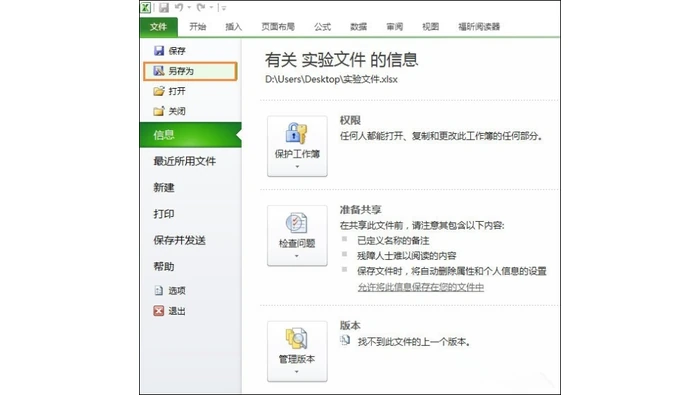Screen dimensions: 700x395
Task: Expand the 检查问题 dropdown arrow
Action: 297,256
